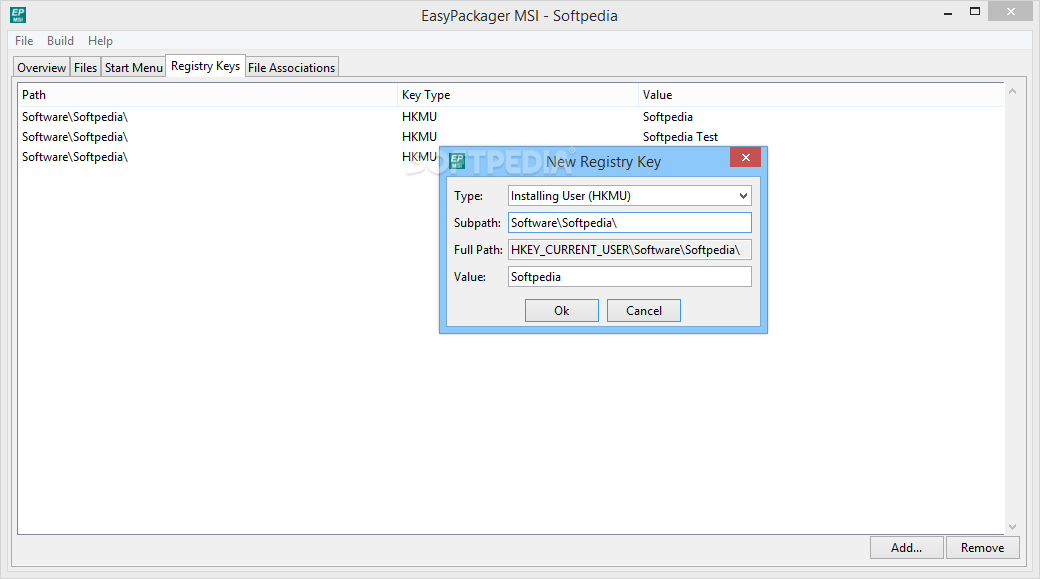The height and width of the screenshot is (579, 1040).
Task: Click the Value input field in dialog
Action: pos(629,277)
